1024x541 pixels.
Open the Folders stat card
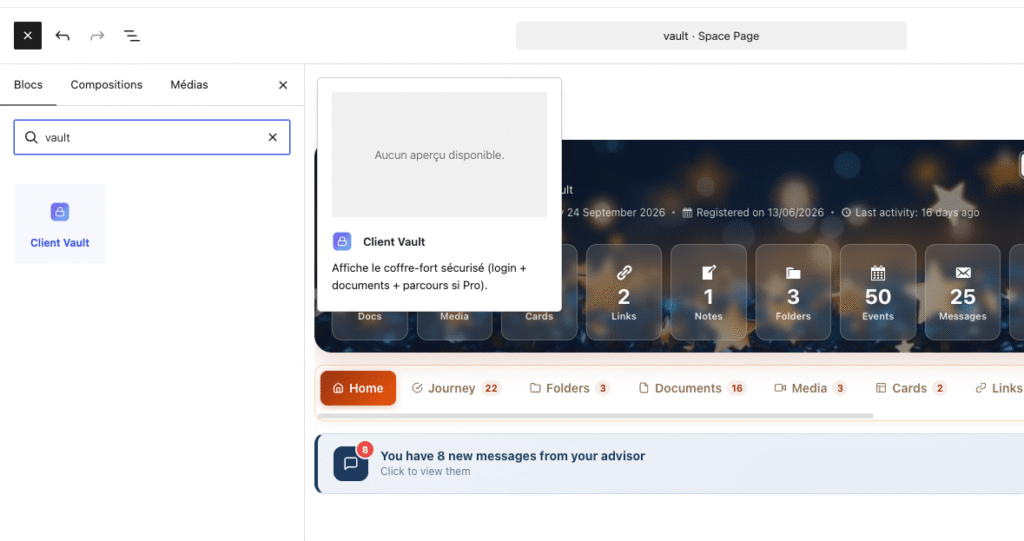pyautogui.click(x=793, y=292)
